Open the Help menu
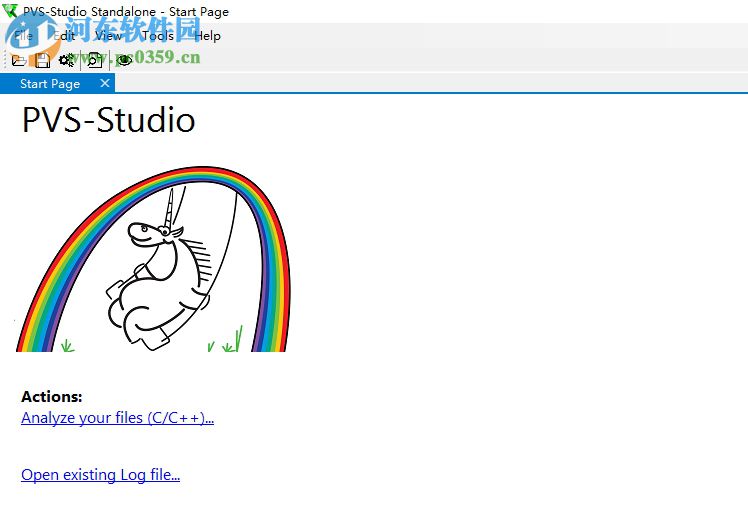Image resolution: width=748 pixels, height=517 pixels. click(x=208, y=36)
